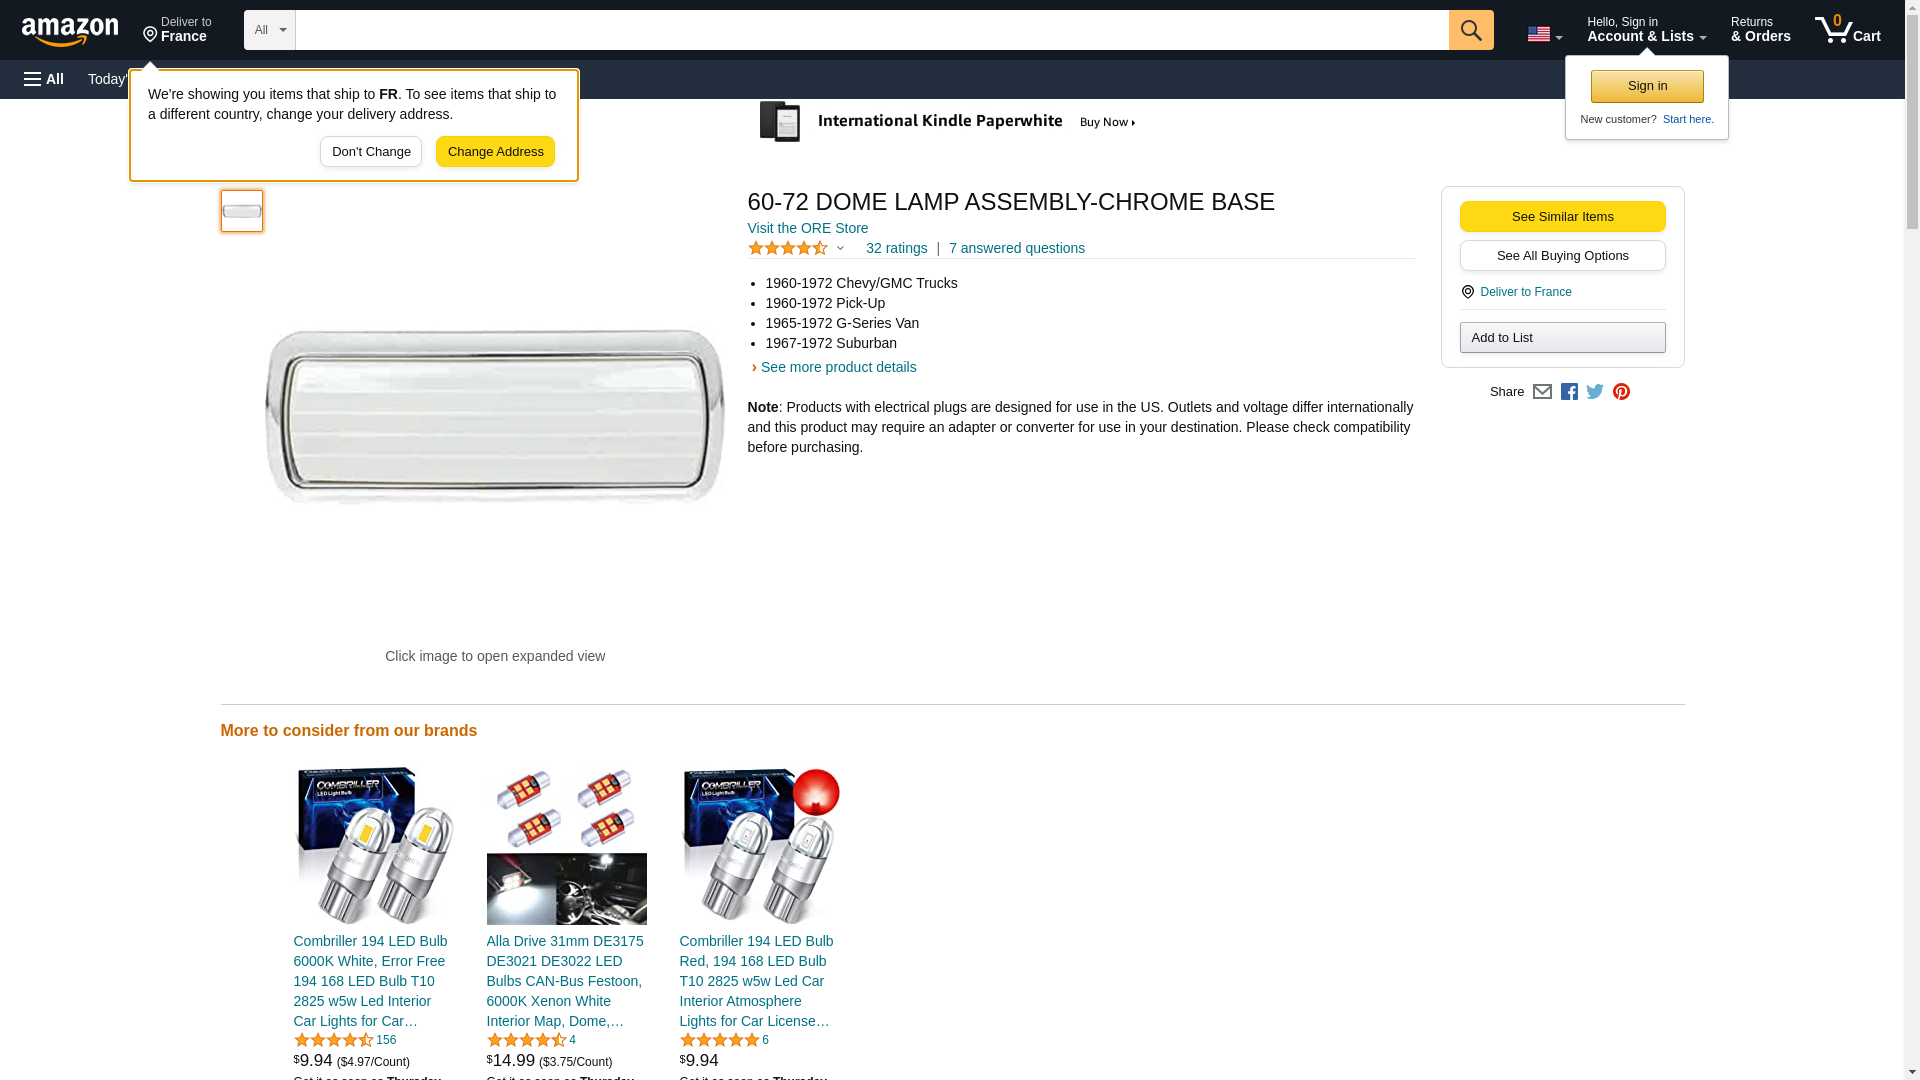This screenshot has width=1920, height=1080.
Task: Expand the star rating breakdown arrow
Action: coord(840,248)
